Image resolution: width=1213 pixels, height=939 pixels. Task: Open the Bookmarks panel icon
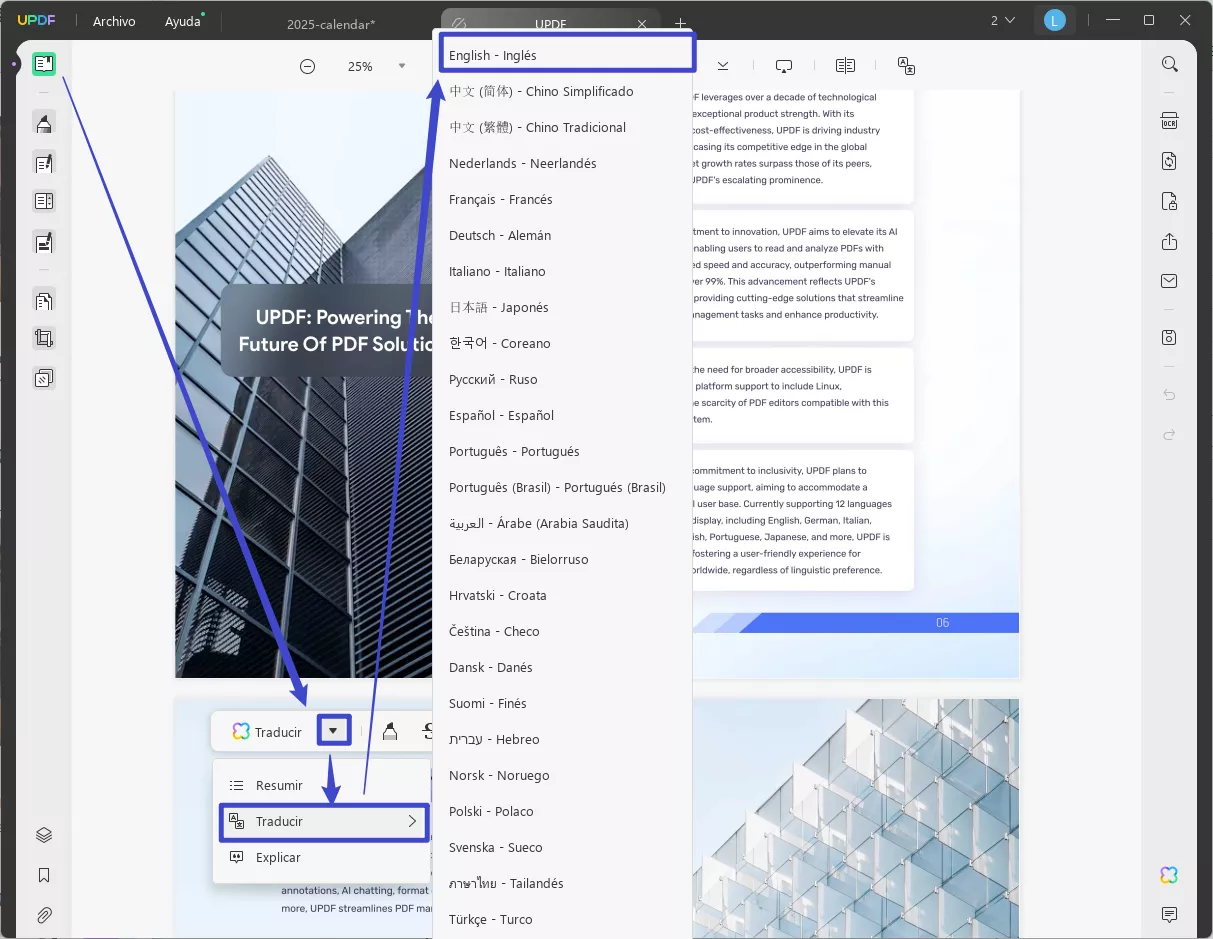pyautogui.click(x=44, y=875)
